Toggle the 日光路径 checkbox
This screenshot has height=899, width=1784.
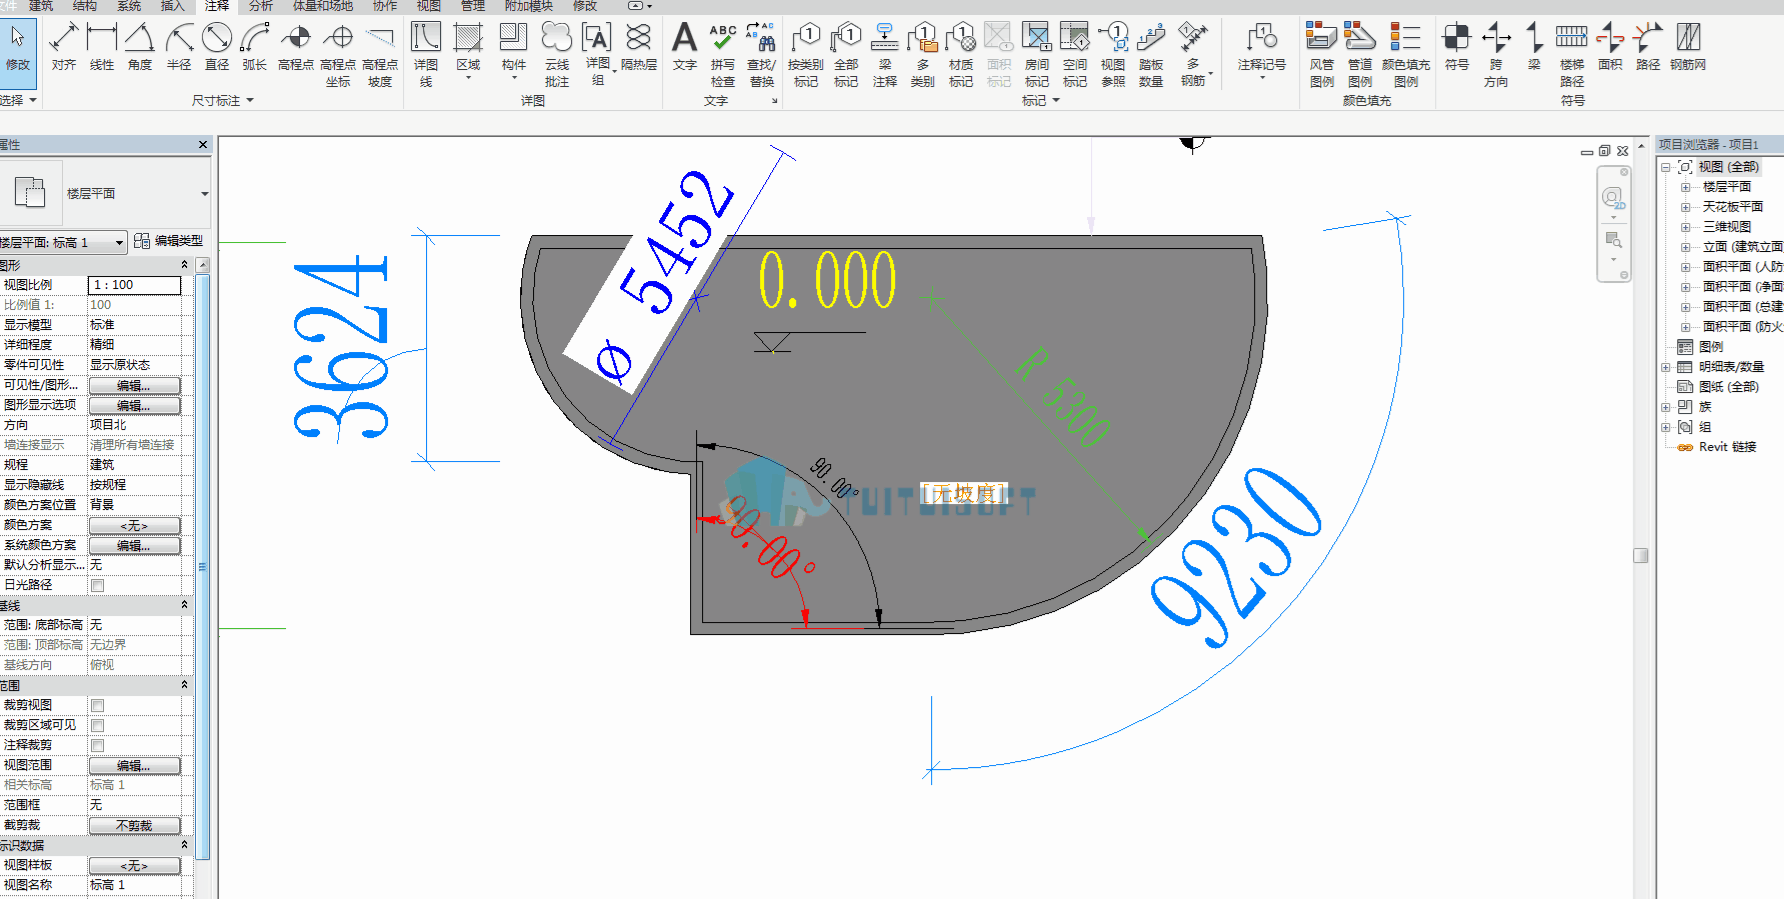click(98, 585)
